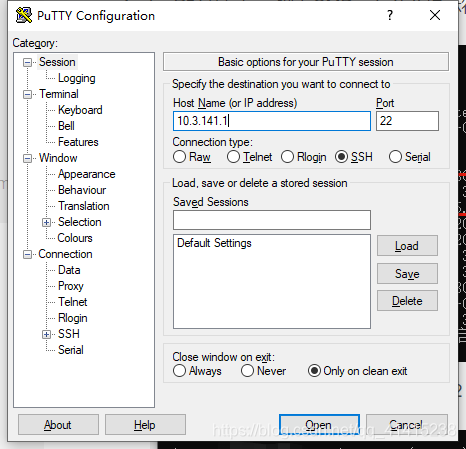Viewport: 466px width, 449px height.
Task: Click the Load button
Action: pos(407,246)
